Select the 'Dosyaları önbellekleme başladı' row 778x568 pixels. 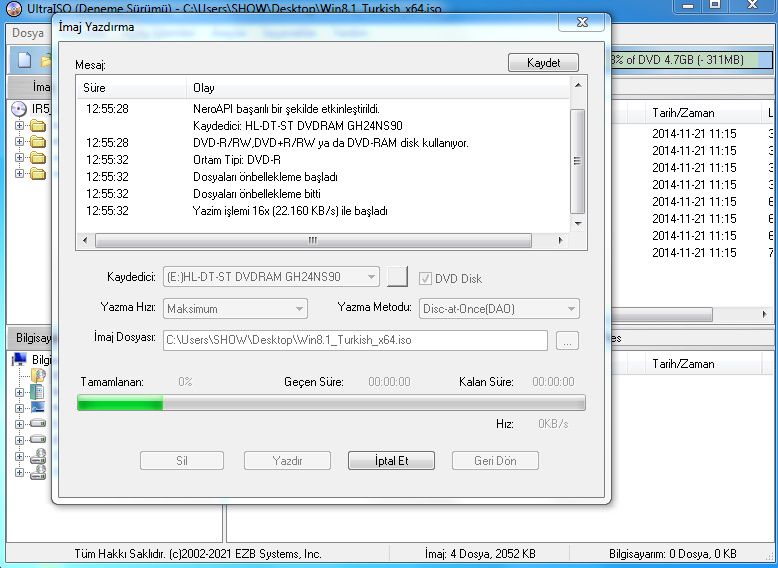[323, 177]
